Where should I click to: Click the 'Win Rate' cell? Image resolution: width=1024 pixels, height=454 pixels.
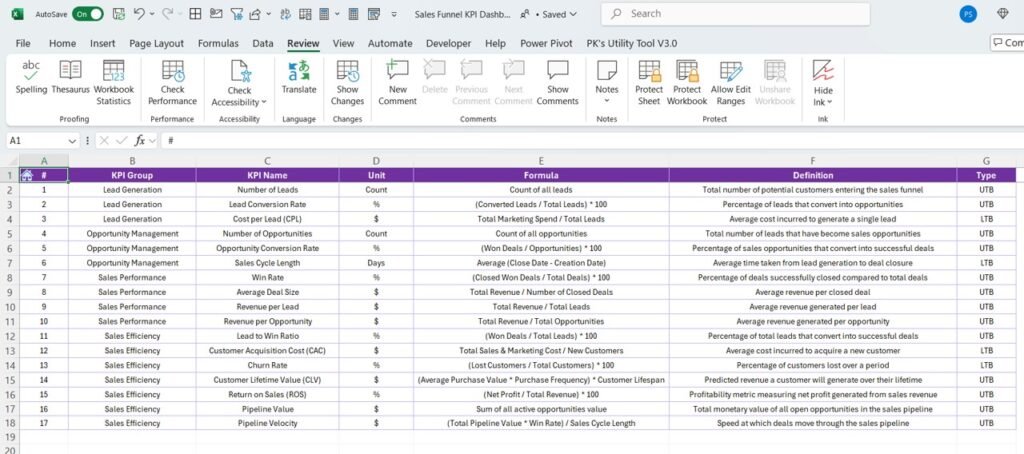click(267, 278)
